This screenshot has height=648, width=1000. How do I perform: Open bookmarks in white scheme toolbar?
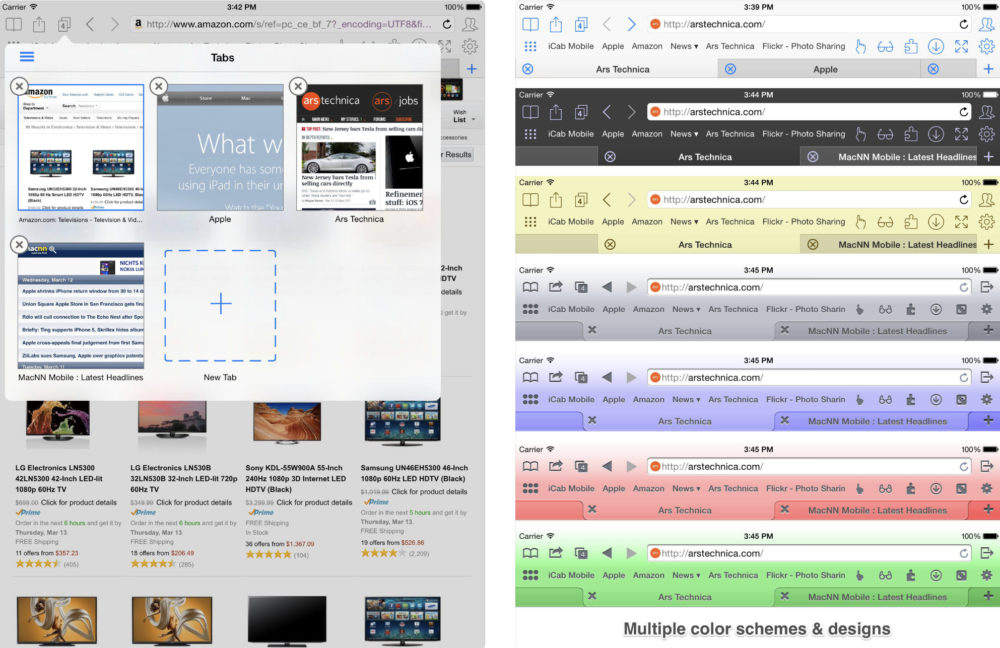(530, 24)
